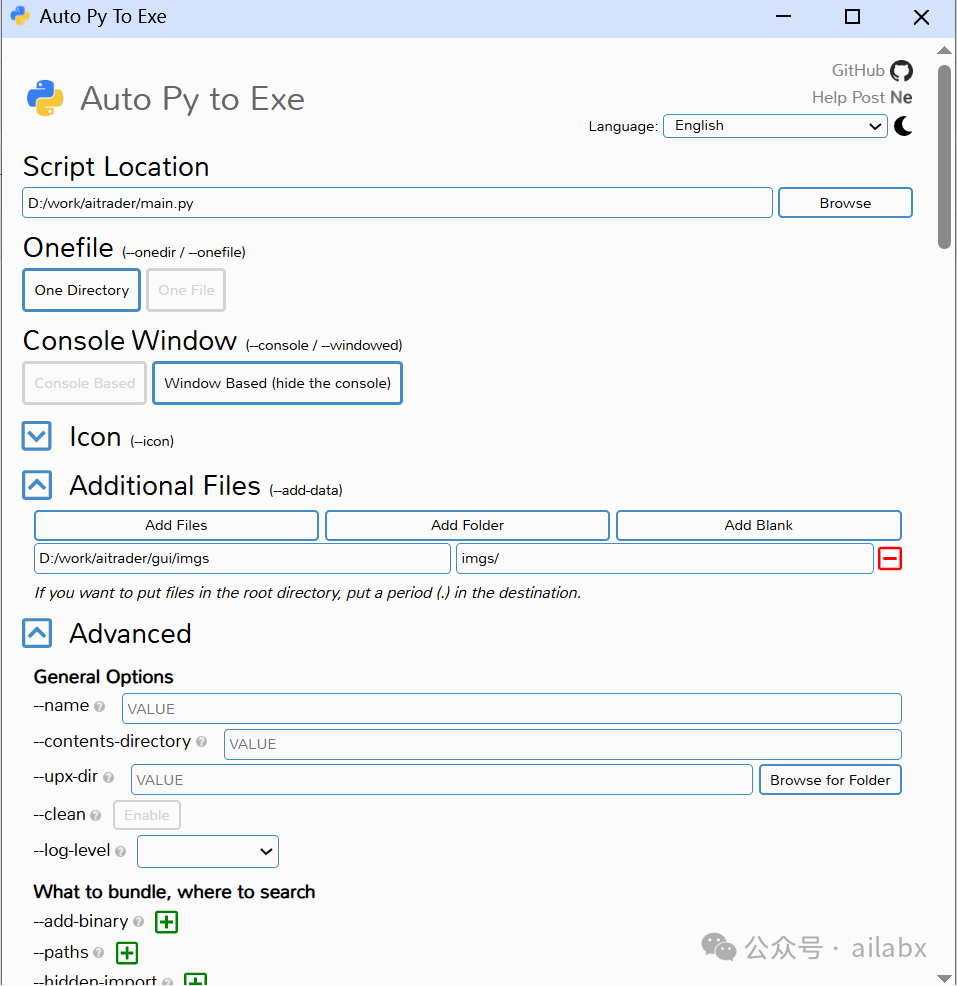Collapse the Advanced section
This screenshot has width=957, height=986.
[x=36, y=633]
